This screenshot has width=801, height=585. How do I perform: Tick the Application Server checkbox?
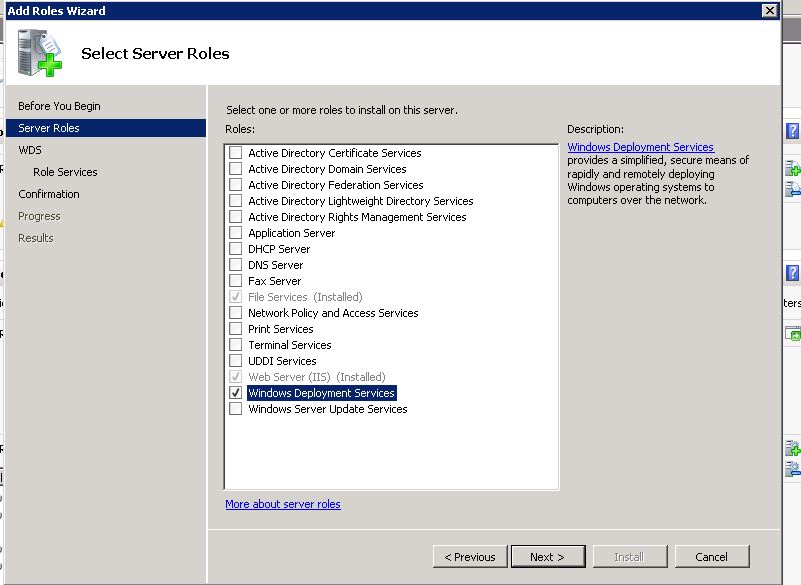pos(235,232)
